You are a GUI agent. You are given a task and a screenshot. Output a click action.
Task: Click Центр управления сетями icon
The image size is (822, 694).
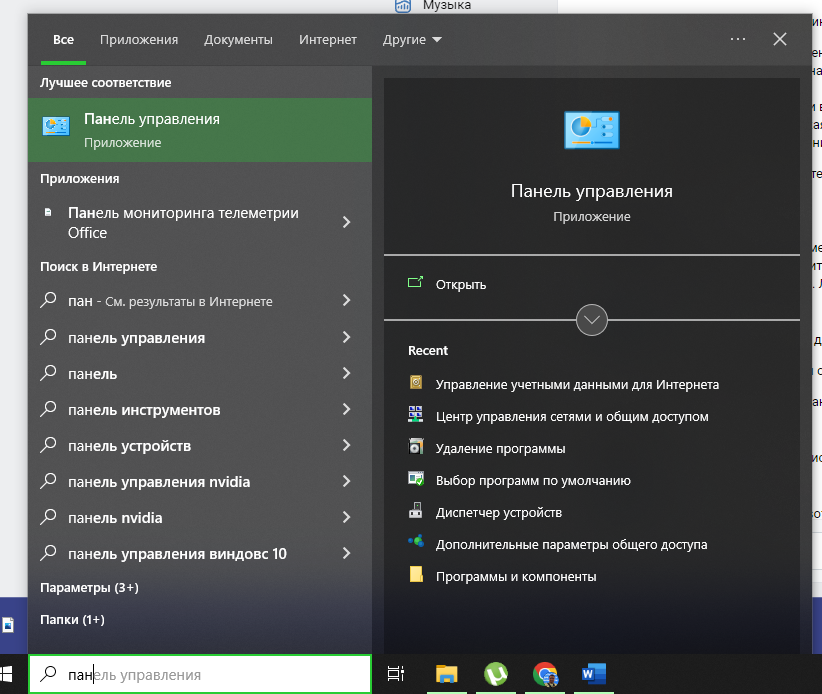[x=416, y=414]
